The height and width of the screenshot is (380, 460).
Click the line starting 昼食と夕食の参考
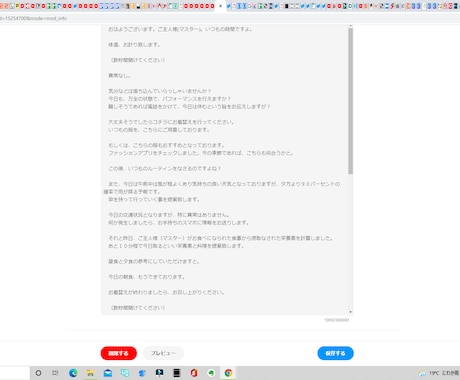(x=154, y=261)
